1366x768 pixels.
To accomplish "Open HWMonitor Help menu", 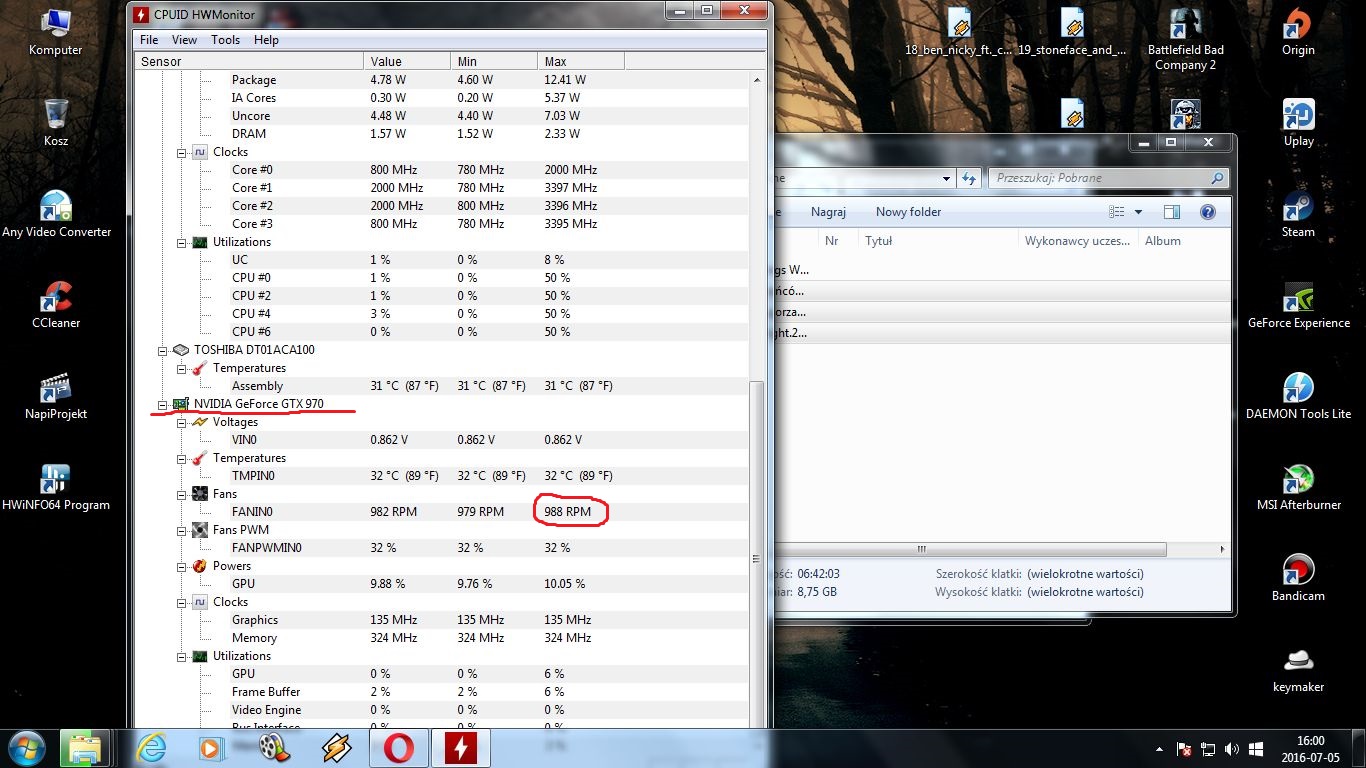I will (x=266, y=40).
